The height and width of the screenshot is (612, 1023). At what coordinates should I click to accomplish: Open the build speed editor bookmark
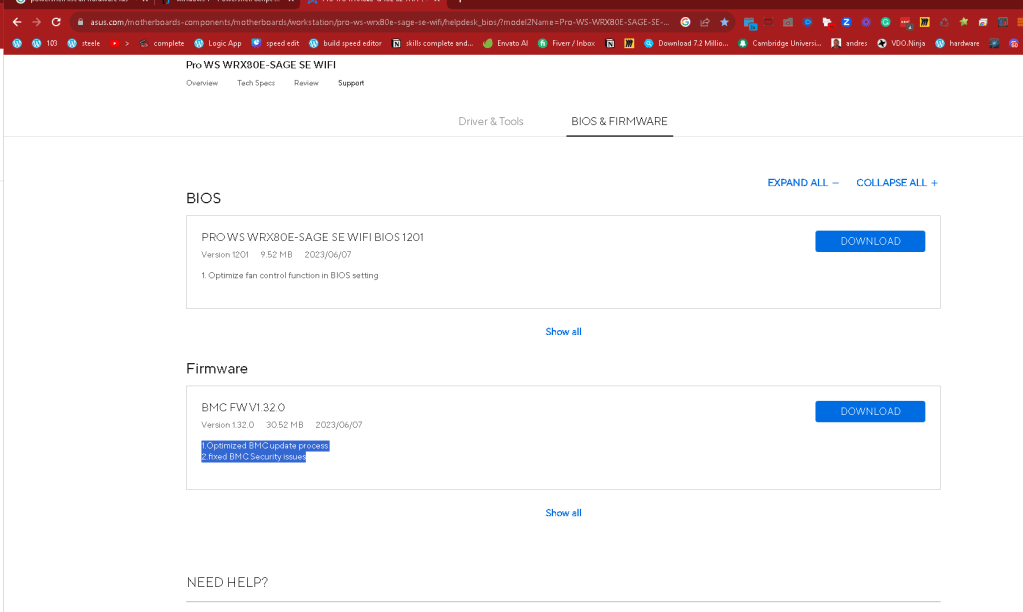tap(345, 44)
